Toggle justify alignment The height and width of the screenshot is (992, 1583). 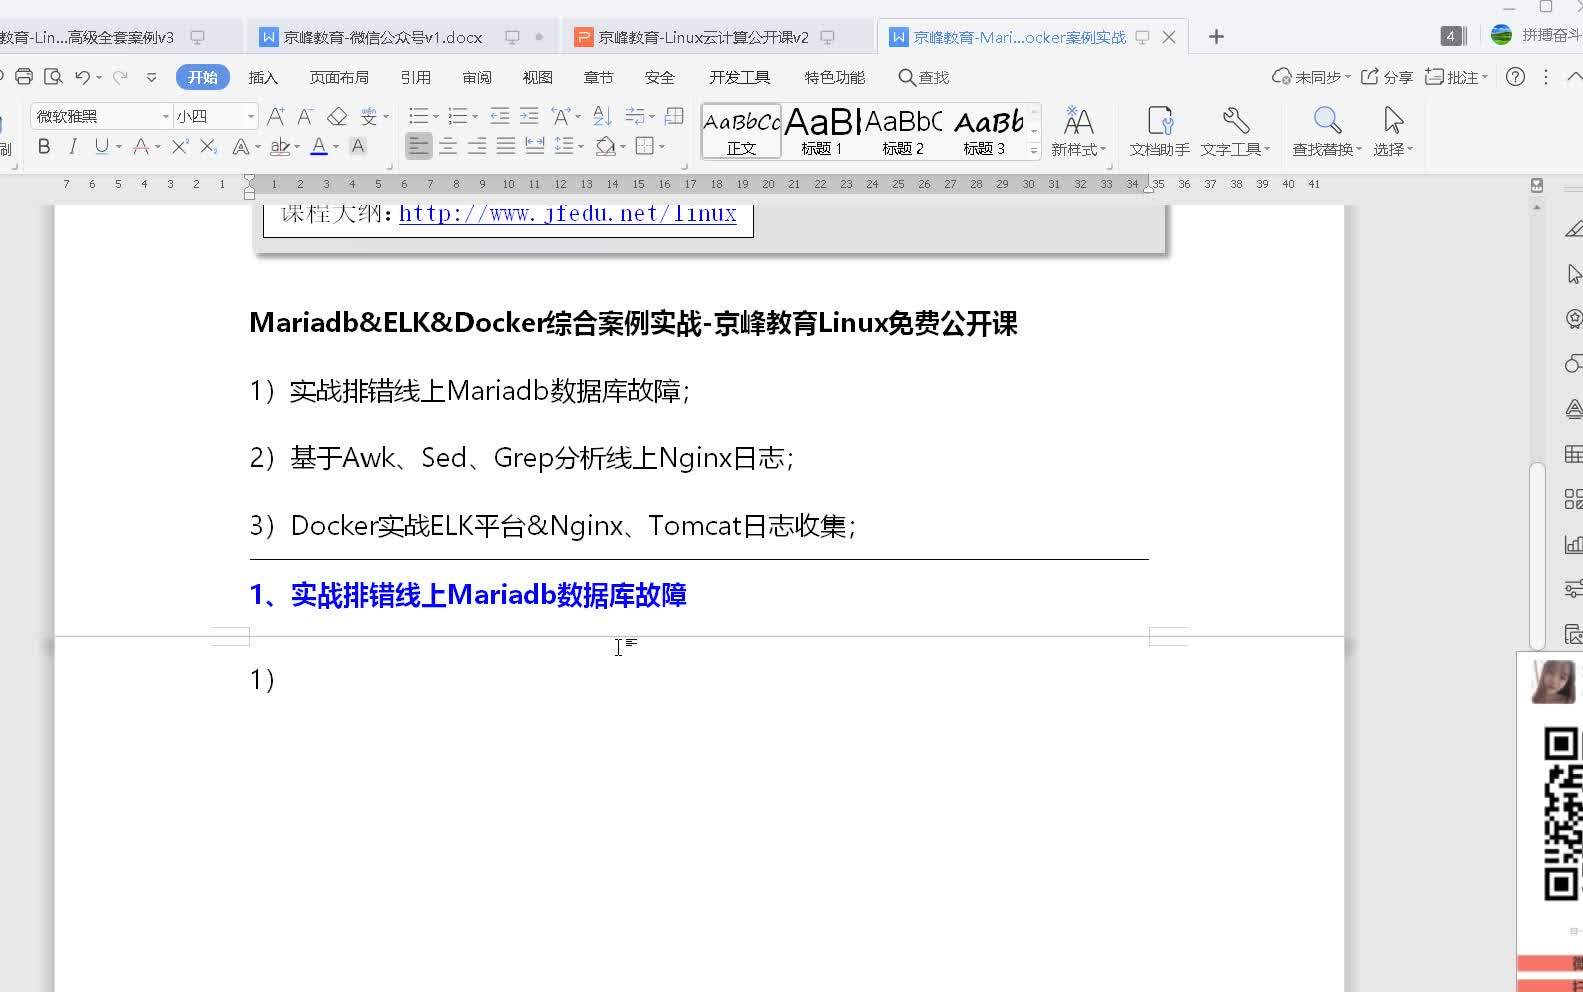(x=506, y=147)
